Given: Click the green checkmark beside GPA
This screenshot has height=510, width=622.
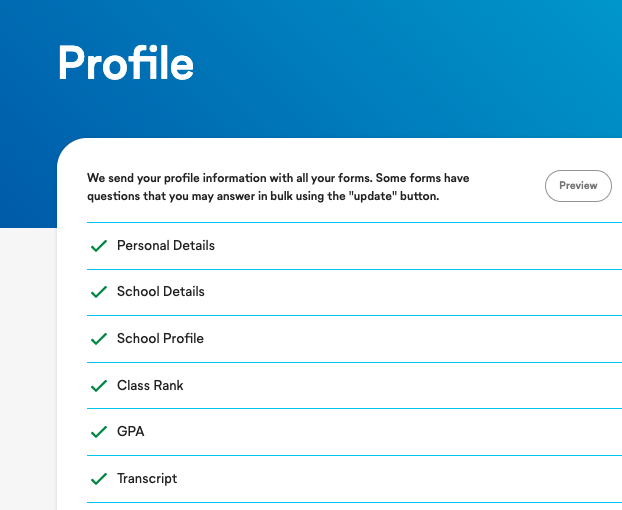Looking at the screenshot, I should point(99,431).
